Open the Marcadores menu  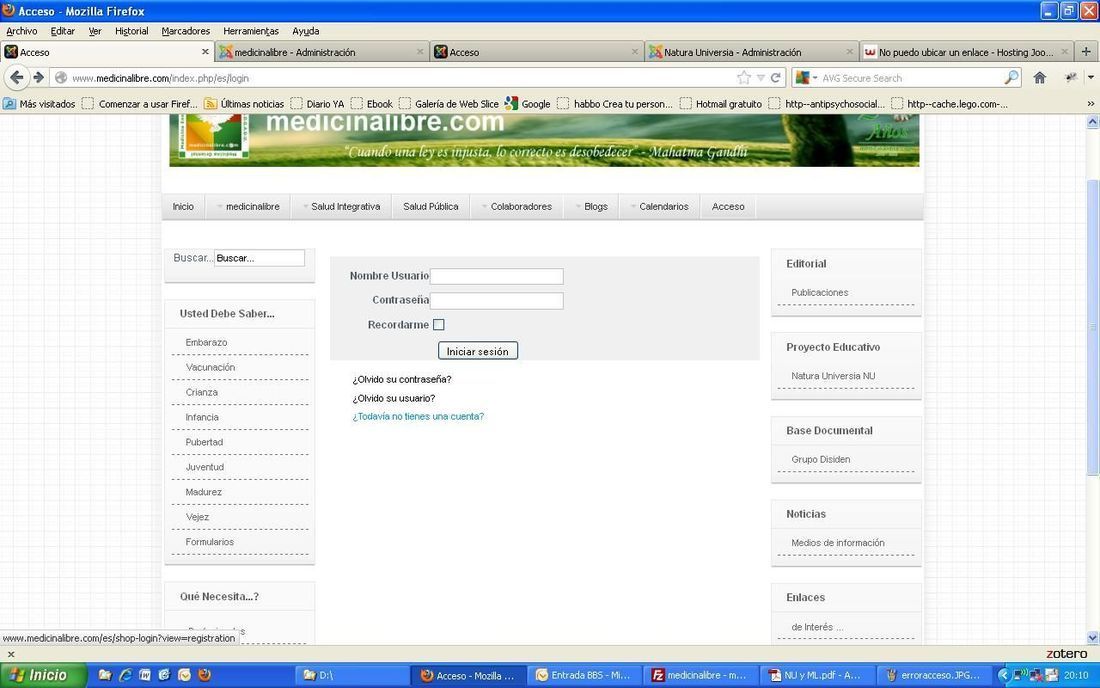(x=186, y=31)
